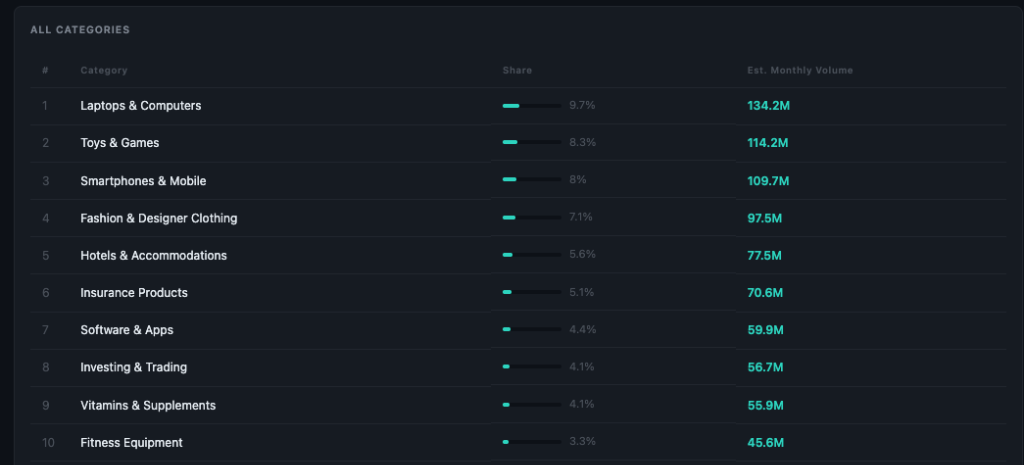
Task: Open the Investing & Trading category
Action: coord(134,368)
